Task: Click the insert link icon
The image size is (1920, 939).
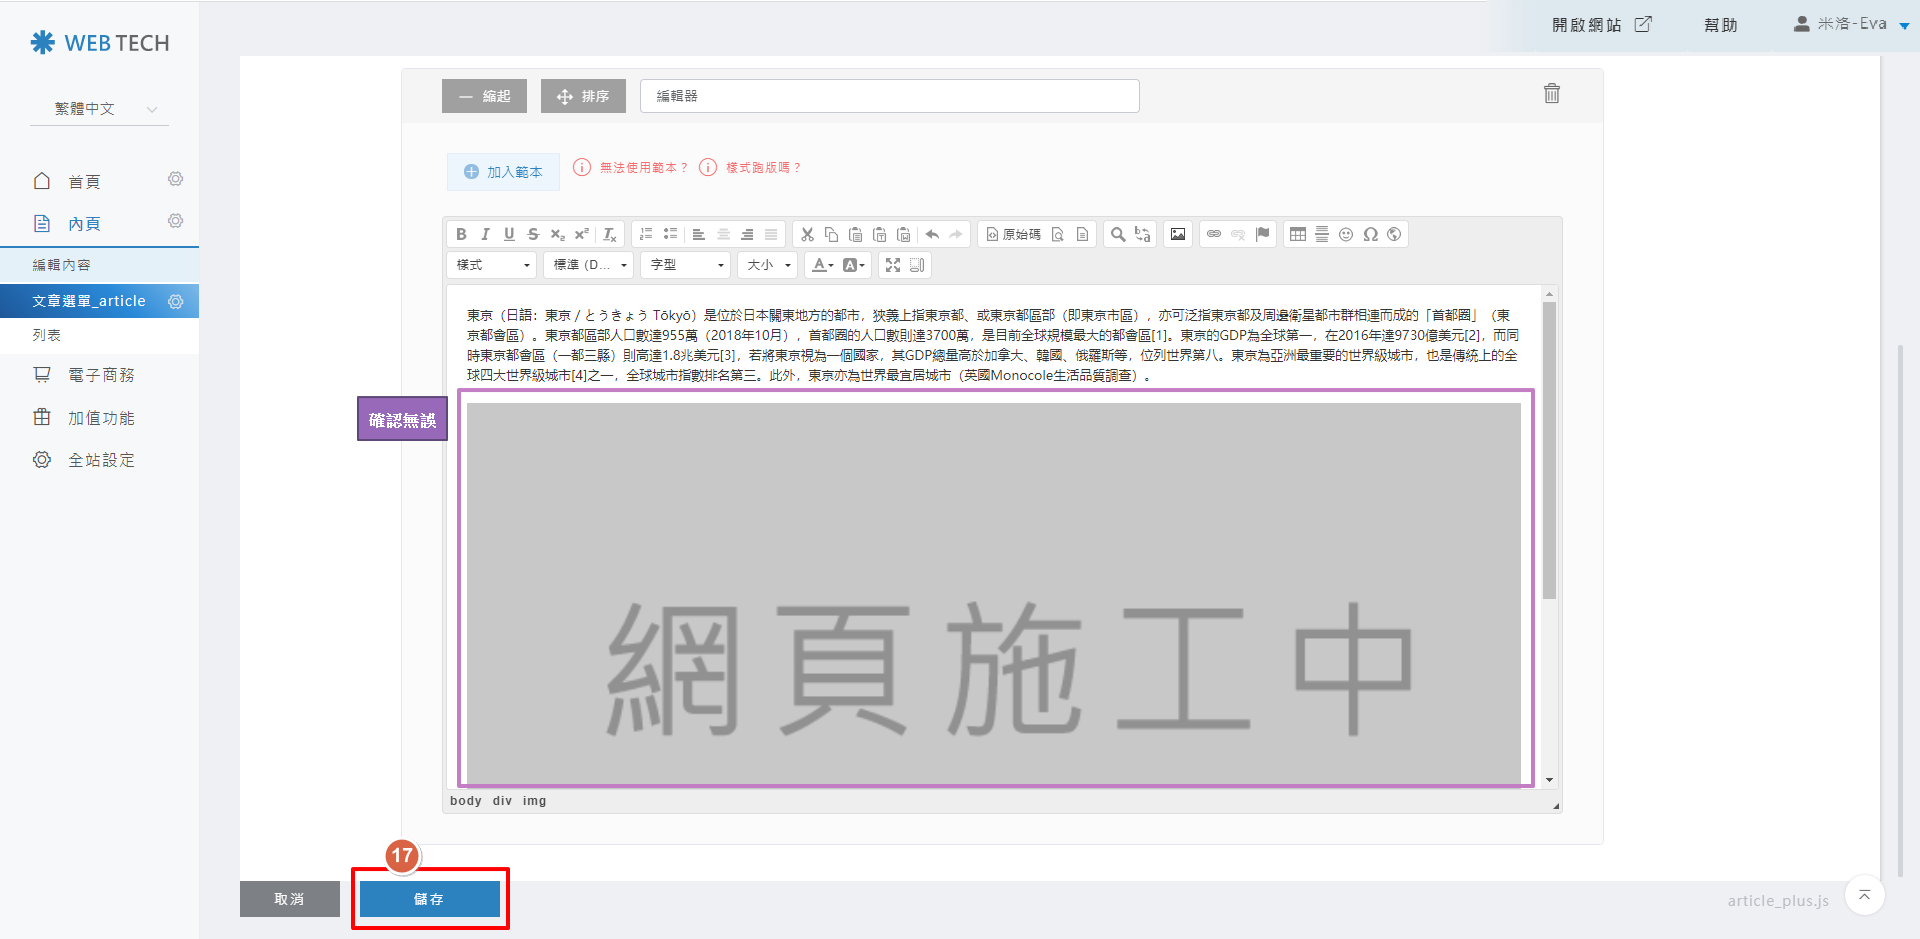Action: 1214,234
